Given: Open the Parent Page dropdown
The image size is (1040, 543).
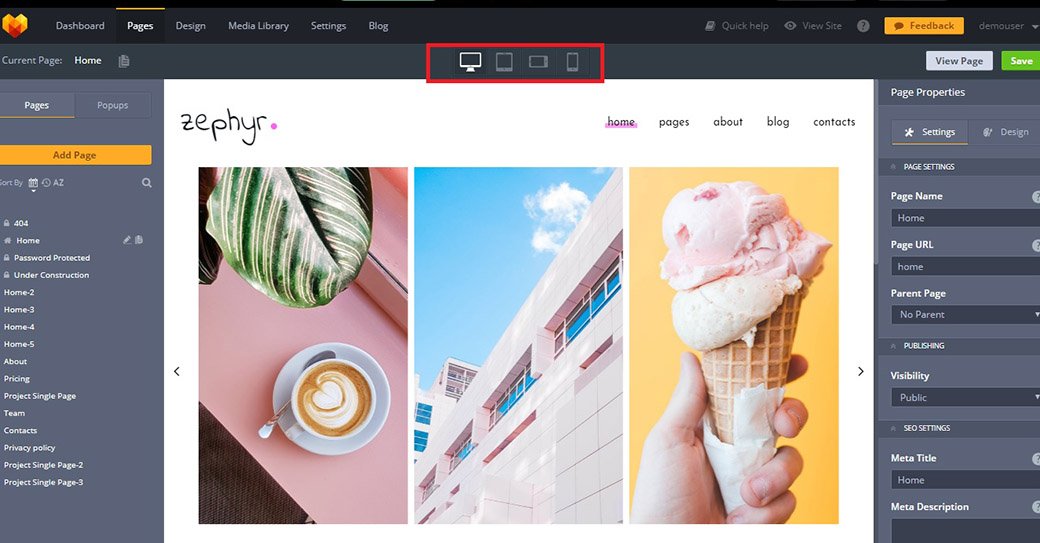Looking at the screenshot, I should pyautogui.click(x=966, y=315).
